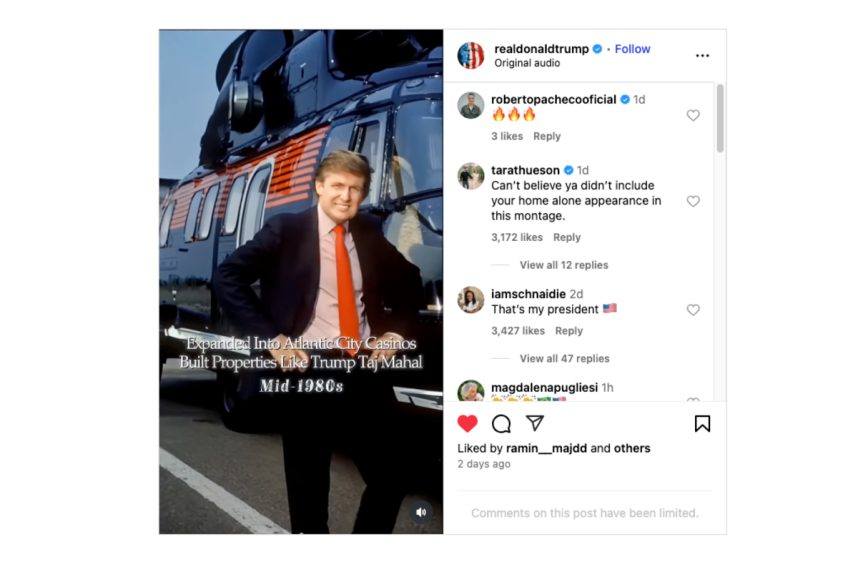
Task: Share the post with paper plane icon
Action: (535, 423)
